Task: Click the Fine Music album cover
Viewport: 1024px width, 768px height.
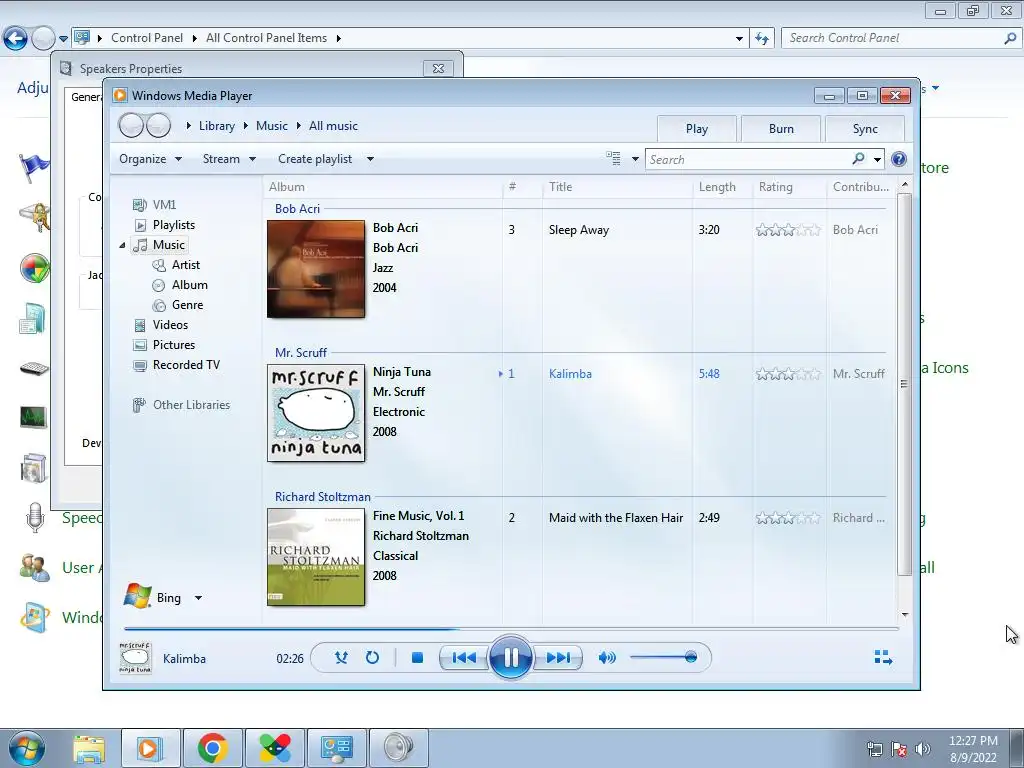Action: tap(316, 557)
